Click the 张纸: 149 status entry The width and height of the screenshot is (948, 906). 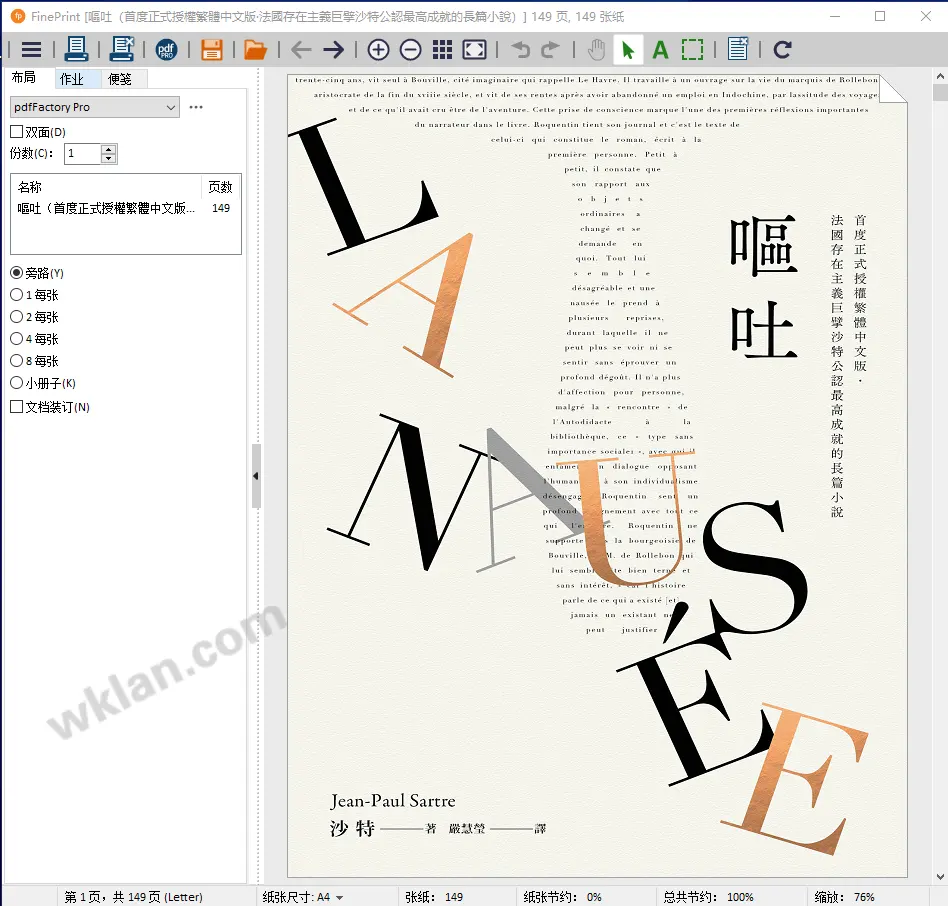[x=434, y=897]
